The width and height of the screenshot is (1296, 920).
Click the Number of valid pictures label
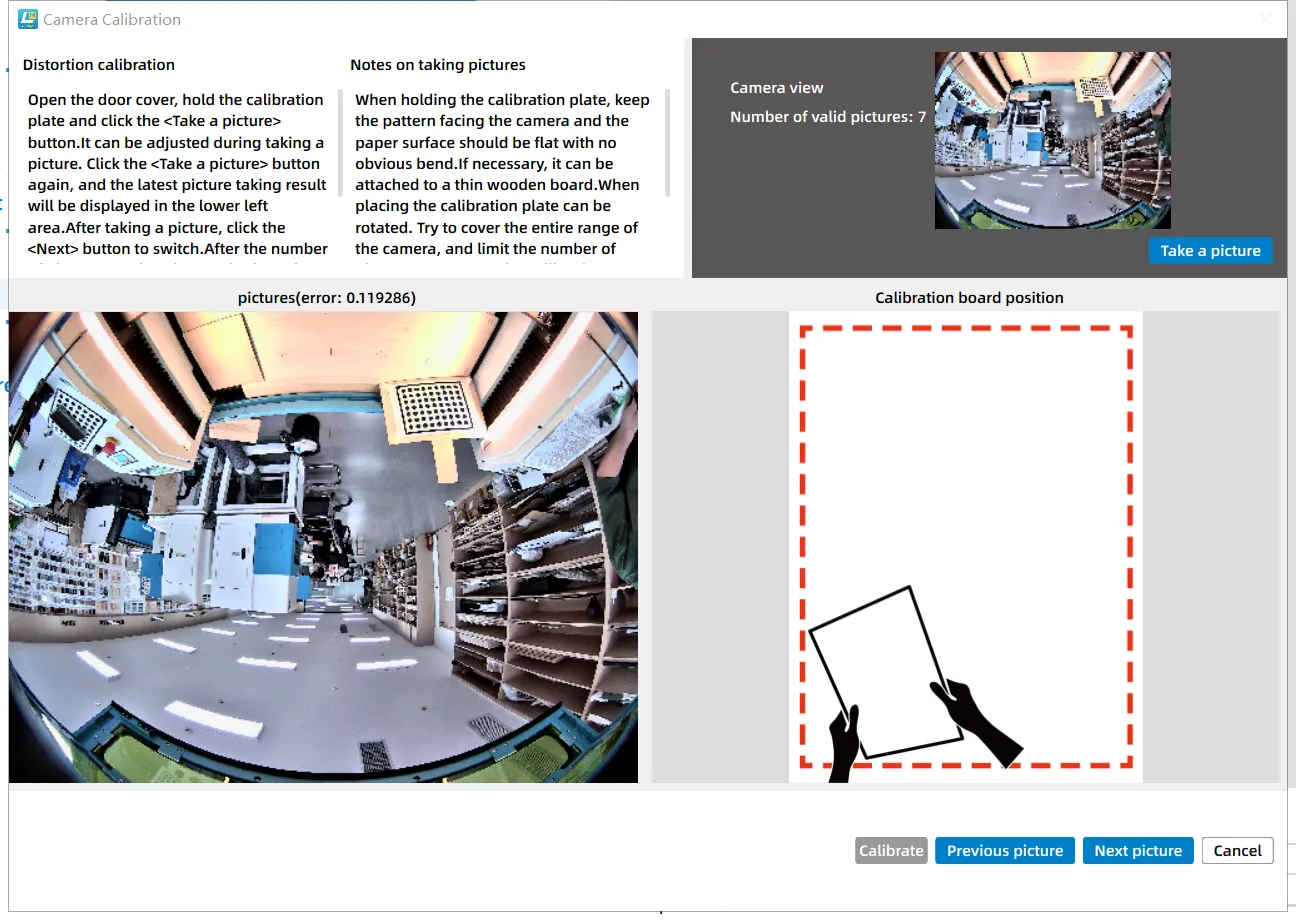point(827,117)
